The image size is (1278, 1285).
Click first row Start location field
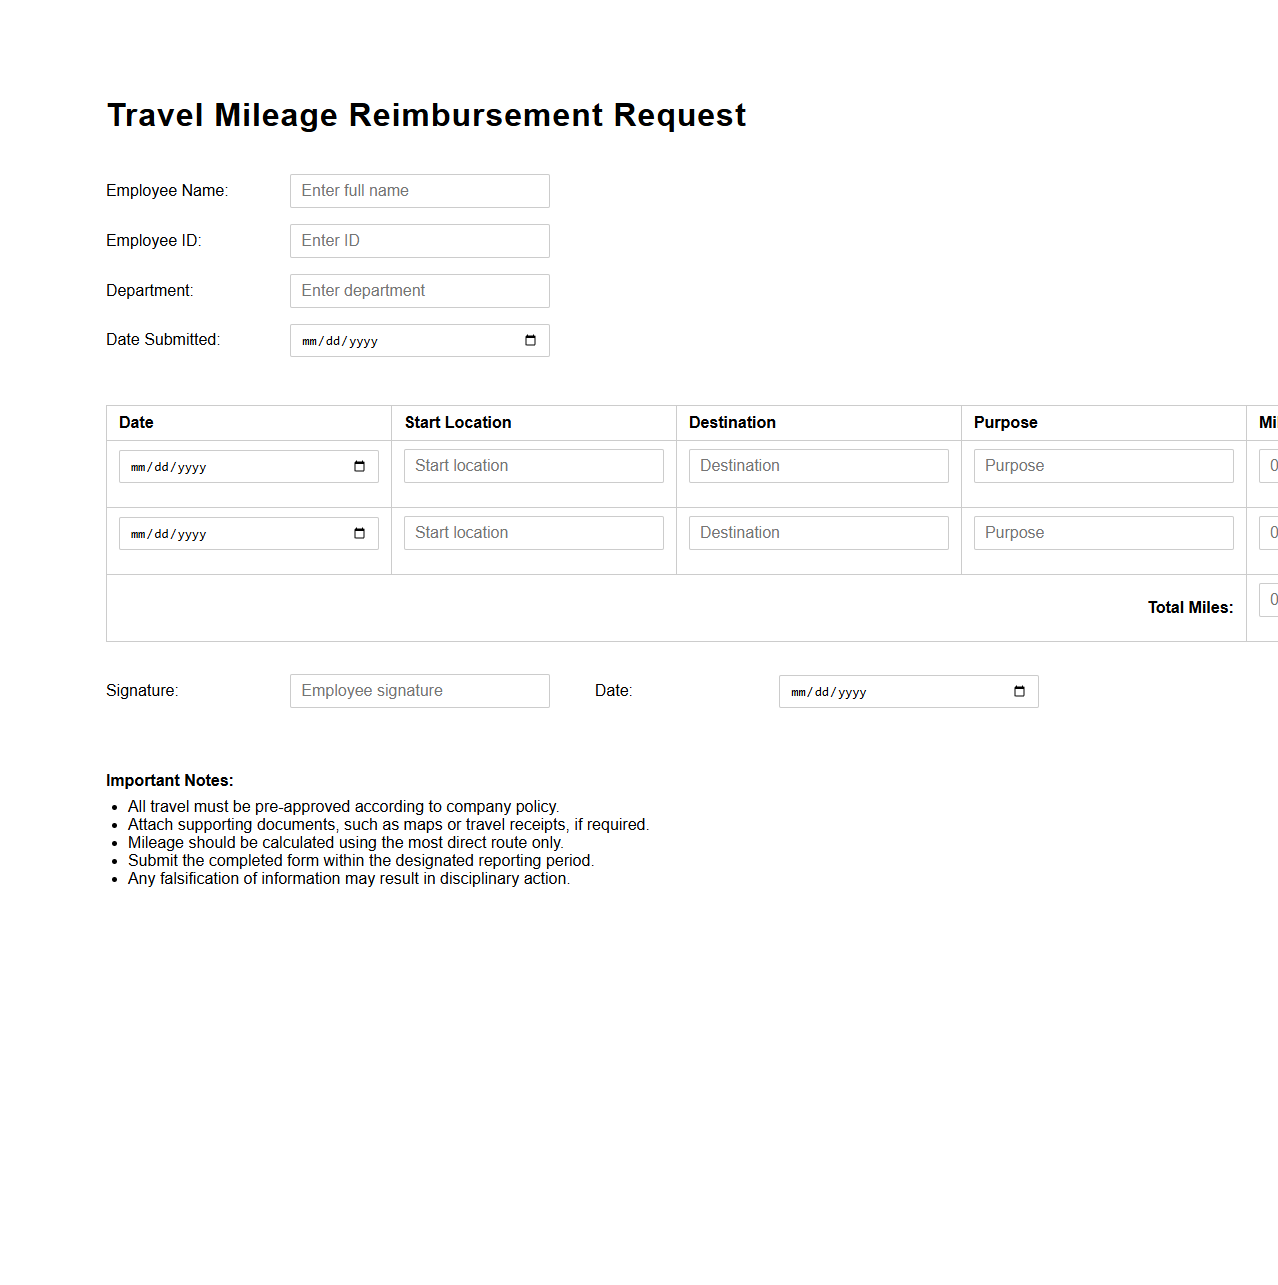(x=533, y=466)
